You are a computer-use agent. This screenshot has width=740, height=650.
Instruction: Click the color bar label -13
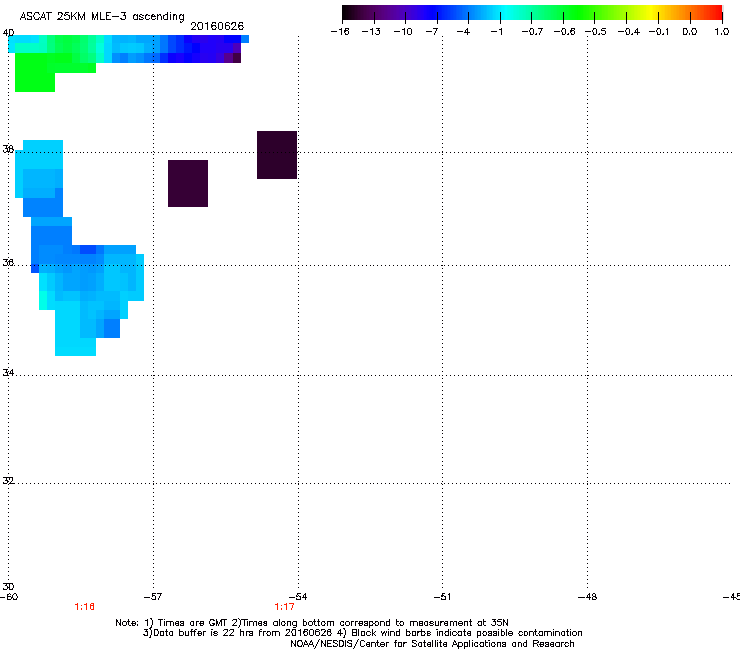tap(371, 32)
